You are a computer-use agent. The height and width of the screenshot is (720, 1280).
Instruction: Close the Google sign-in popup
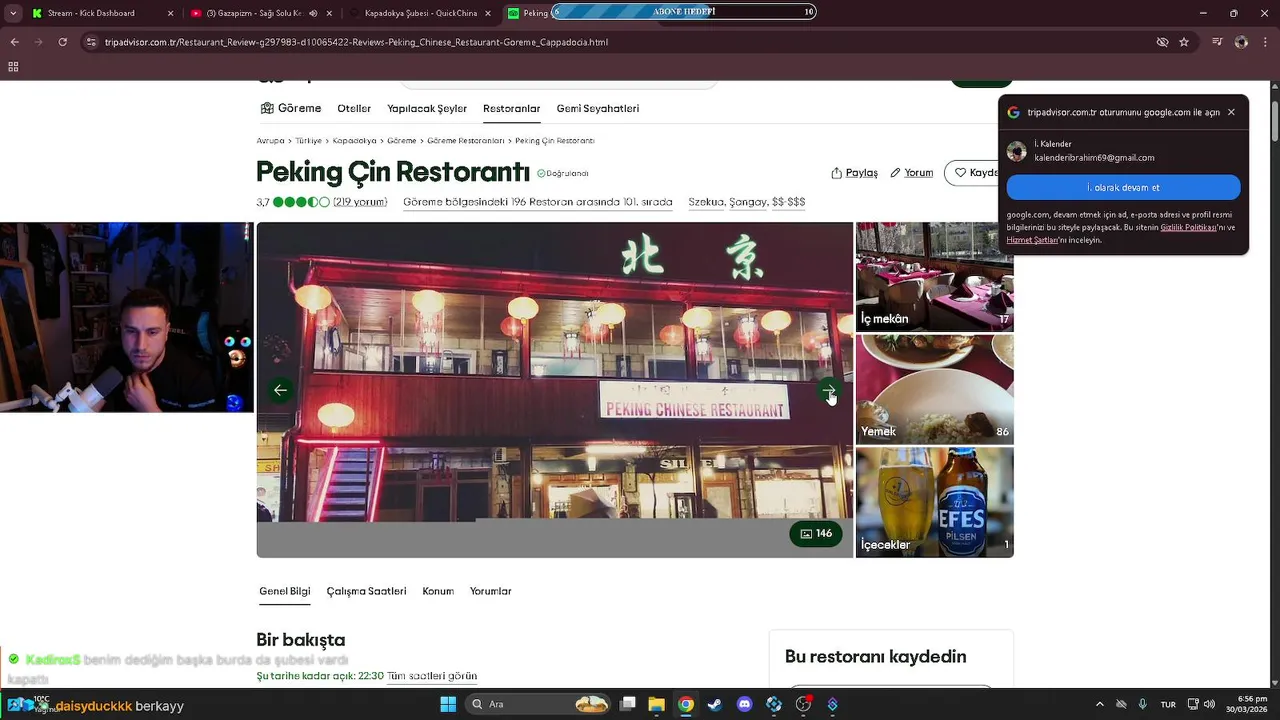[1231, 112]
